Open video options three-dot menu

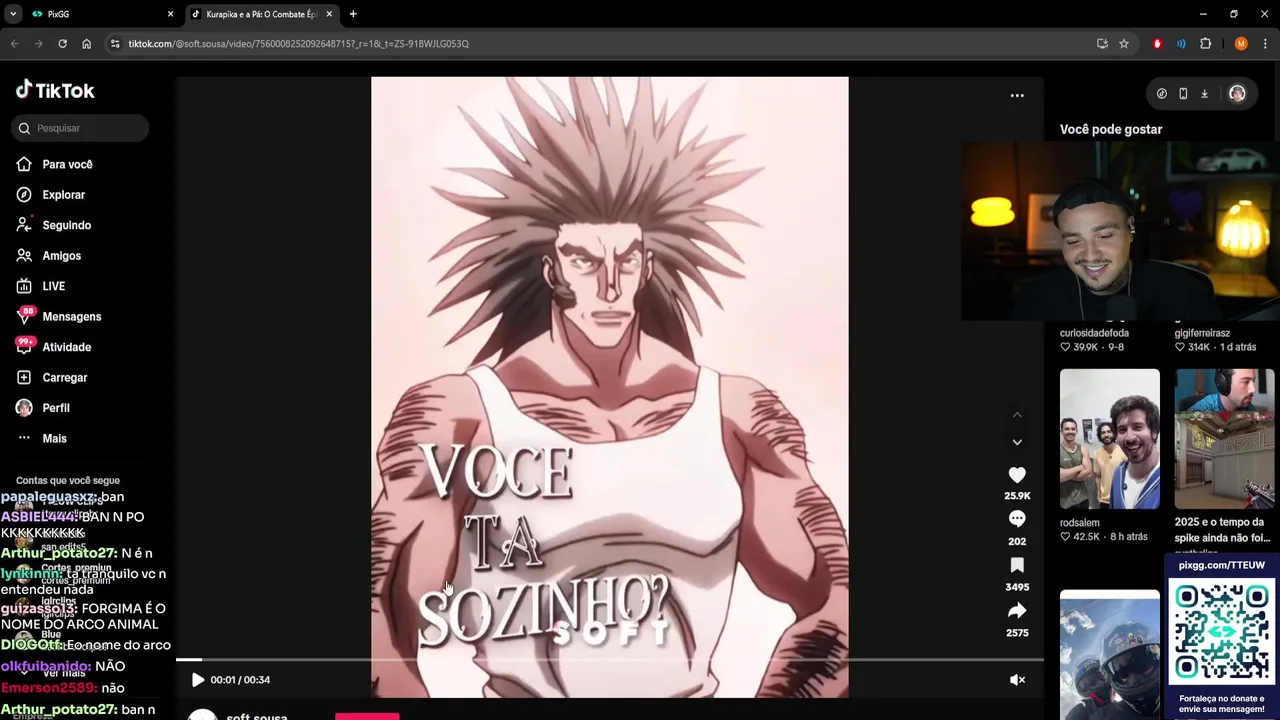[1017, 96]
